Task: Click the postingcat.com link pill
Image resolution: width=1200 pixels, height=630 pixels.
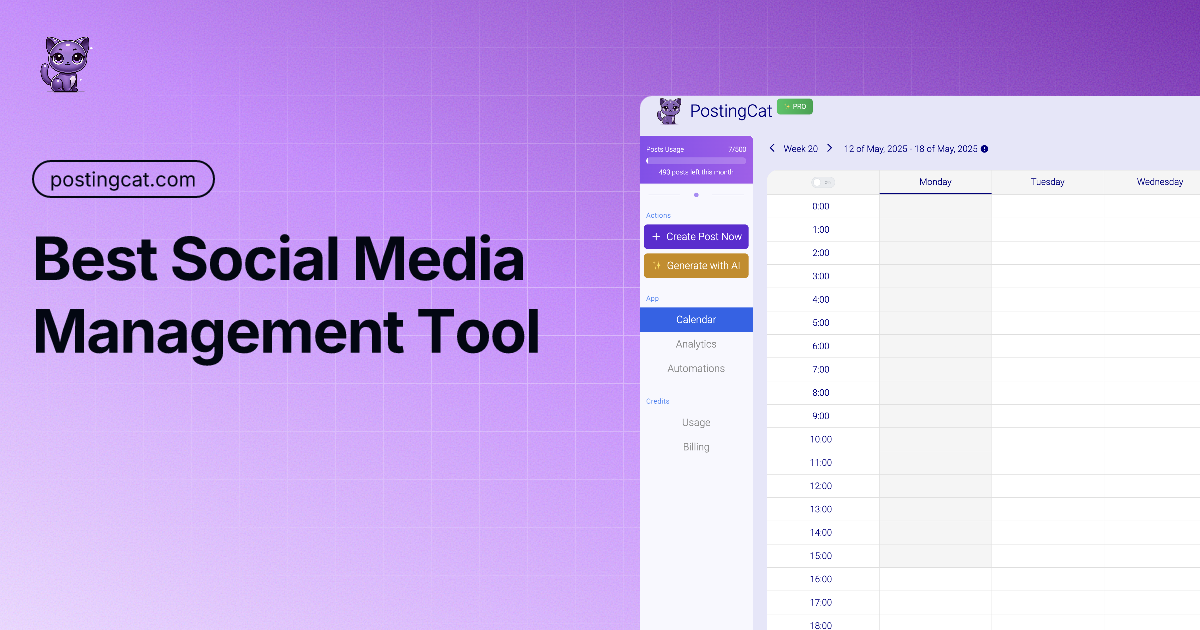Action: (124, 179)
